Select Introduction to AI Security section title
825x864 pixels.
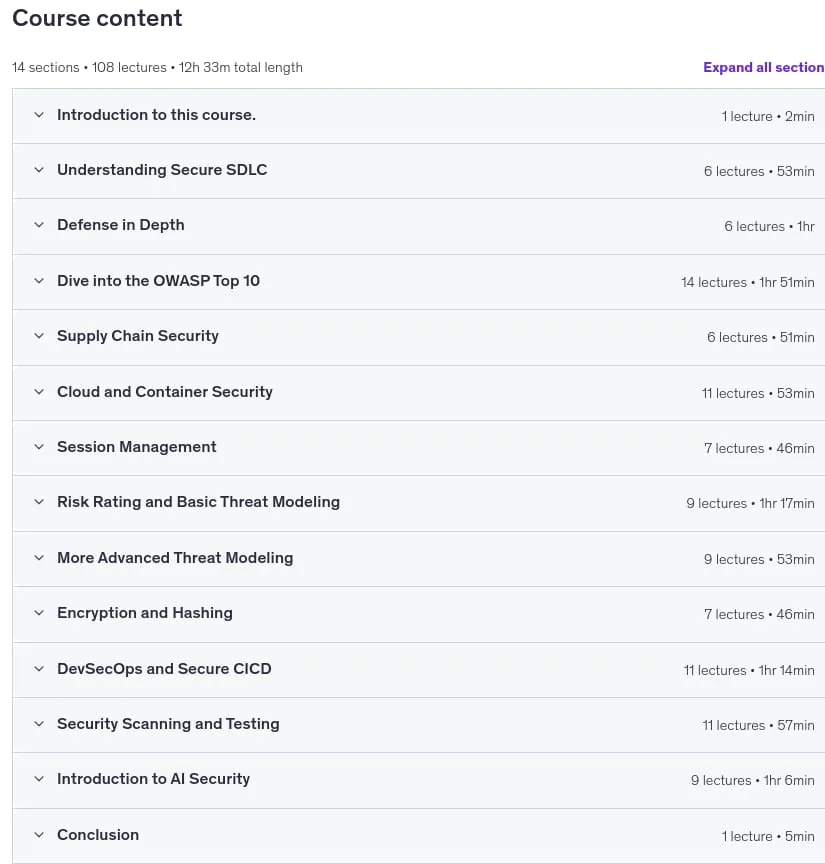[x=153, y=779]
